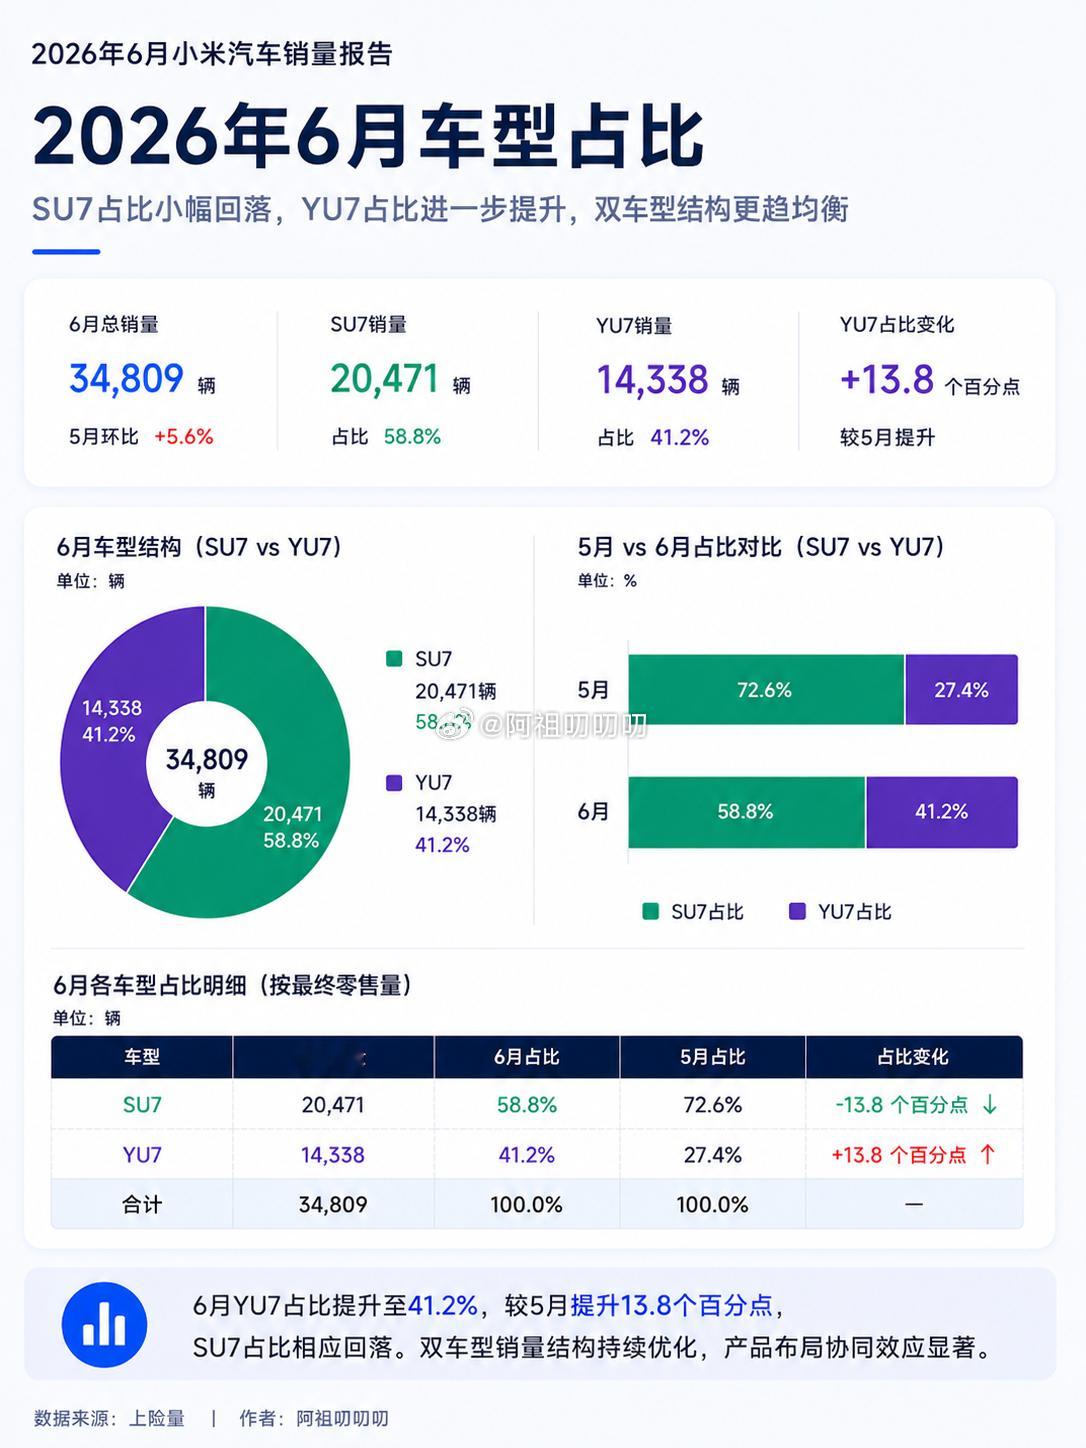The image size is (1086, 1448).
Task: Click the 41.2% share in YU7销量 card
Action: (x=680, y=438)
